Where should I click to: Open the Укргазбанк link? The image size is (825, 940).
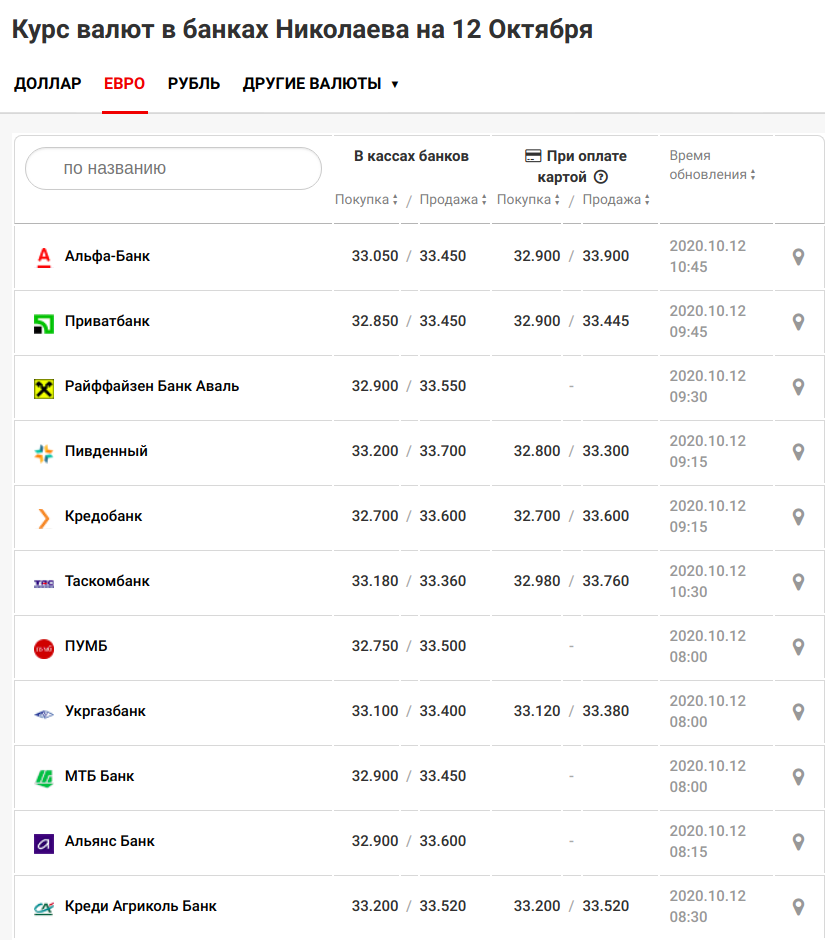point(106,711)
